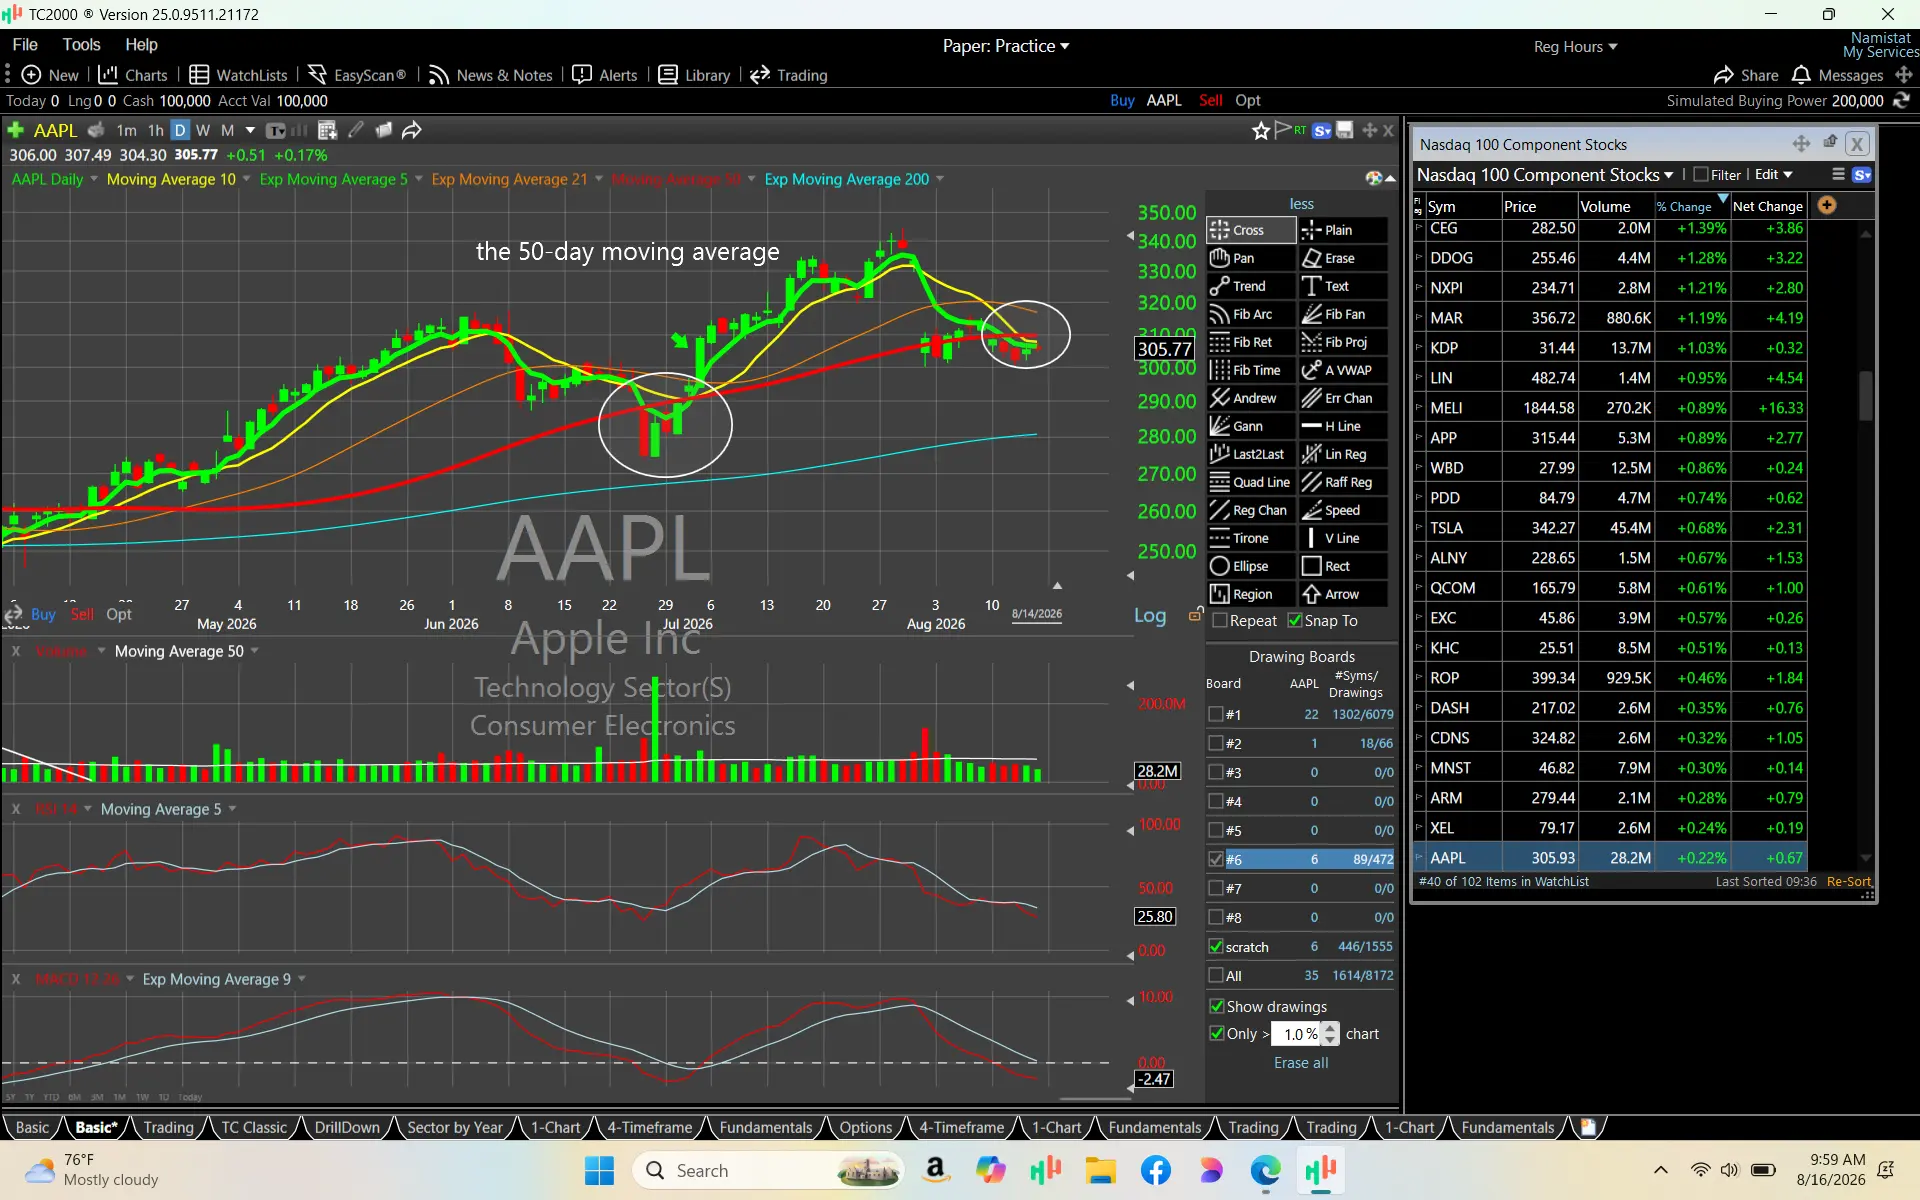1920x1200 pixels.
Task: Switch to the TC Classic layout tab
Action: click(254, 1127)
